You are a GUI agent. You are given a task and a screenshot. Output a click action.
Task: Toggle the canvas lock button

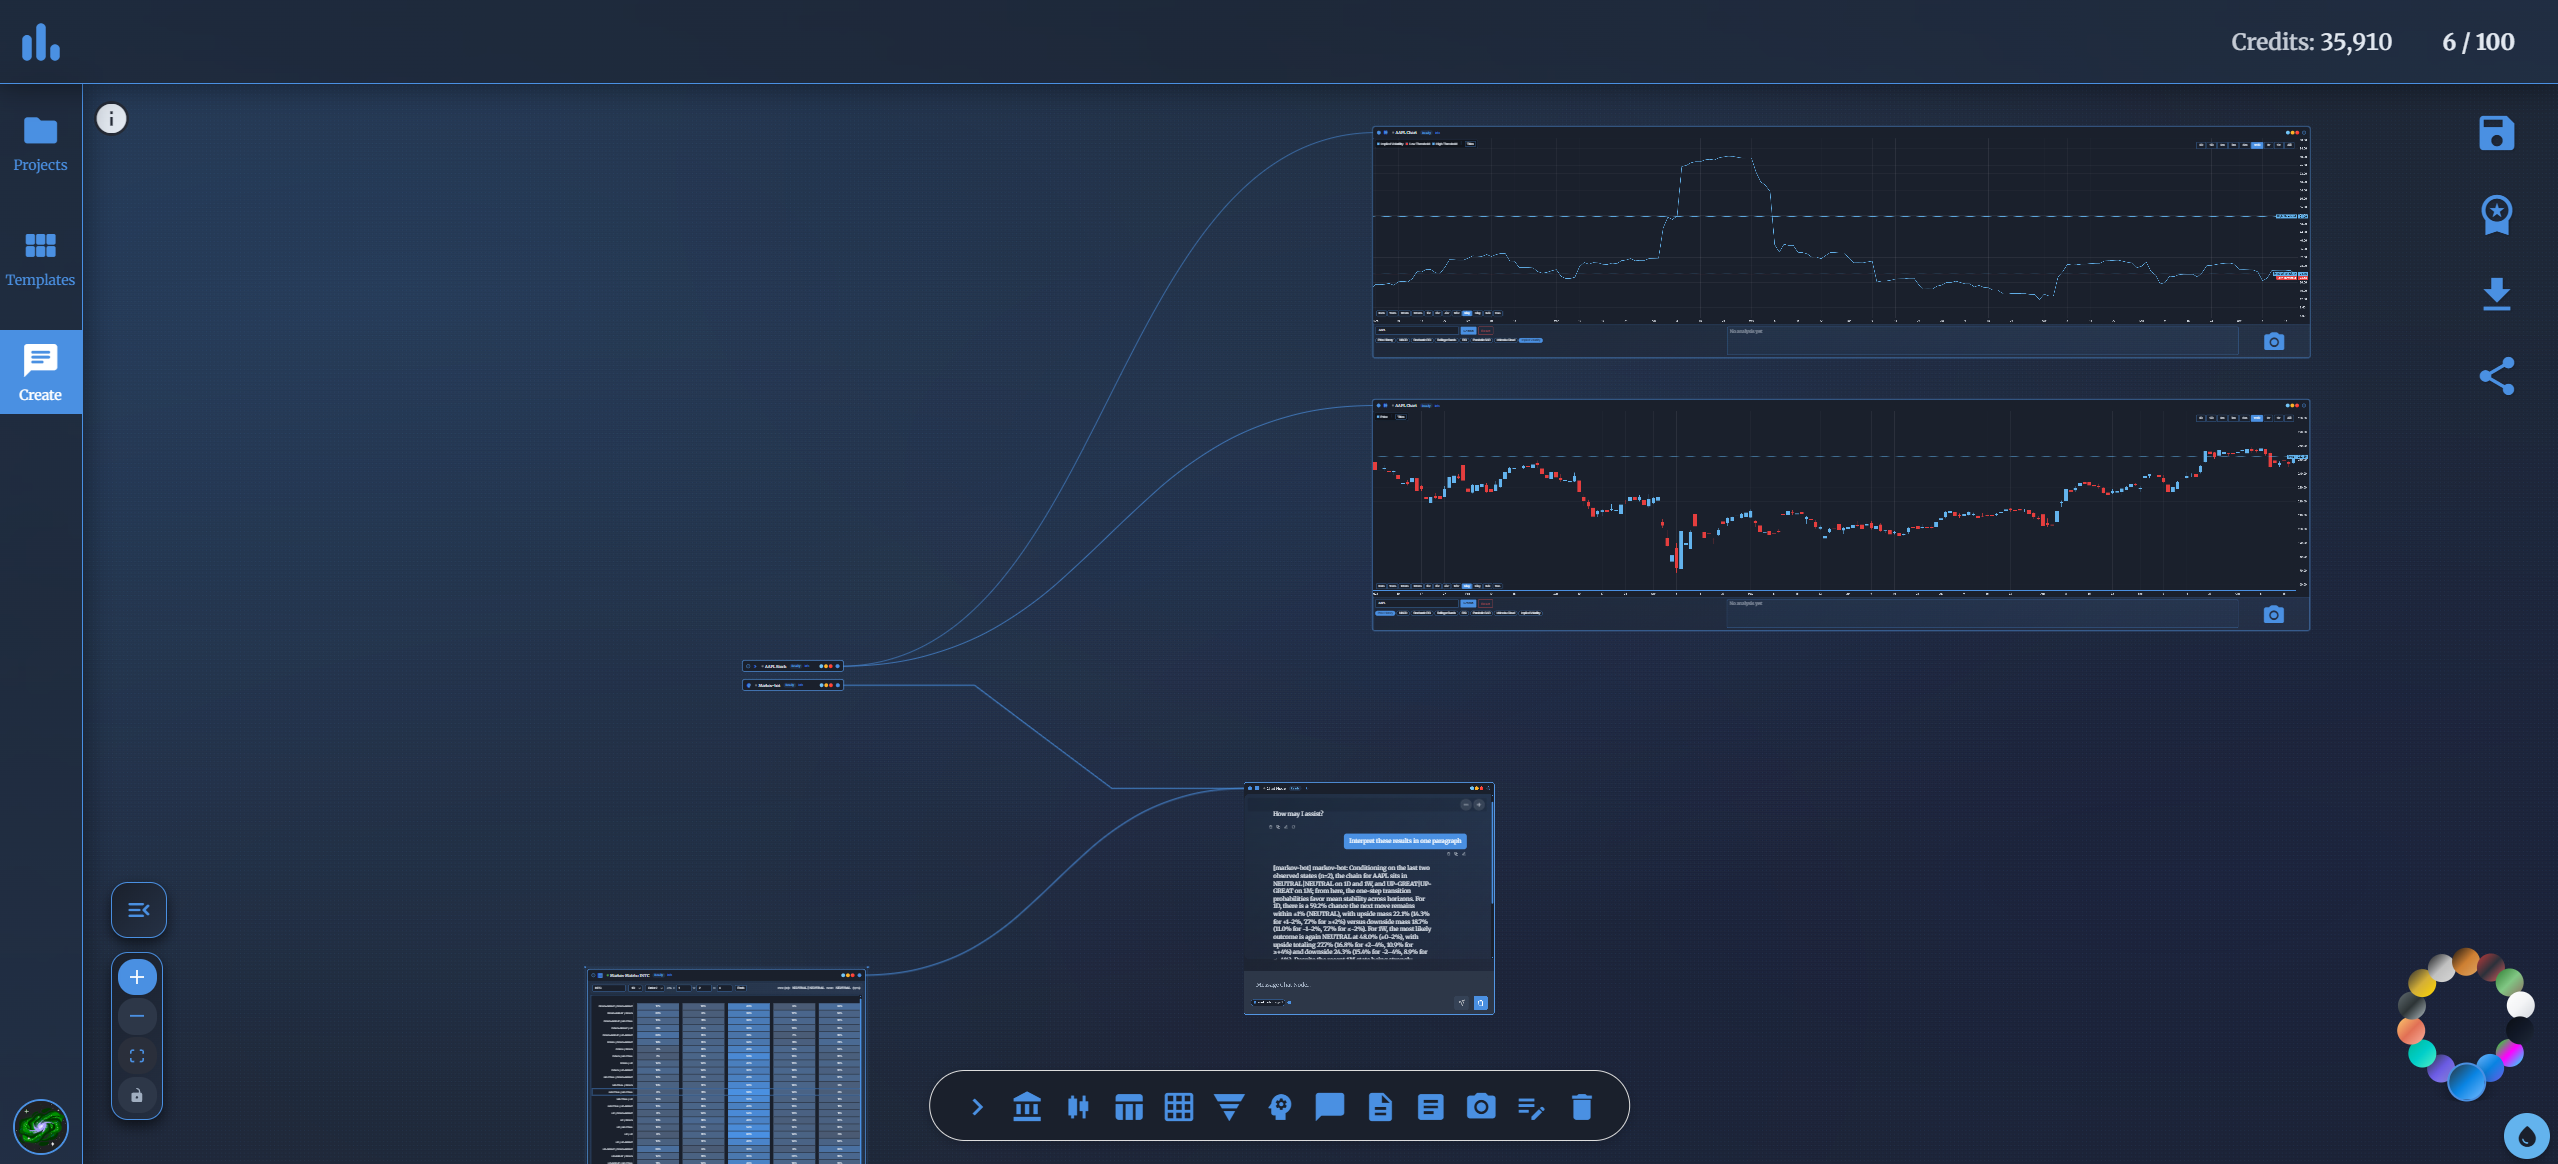[x=137, y=1095]
